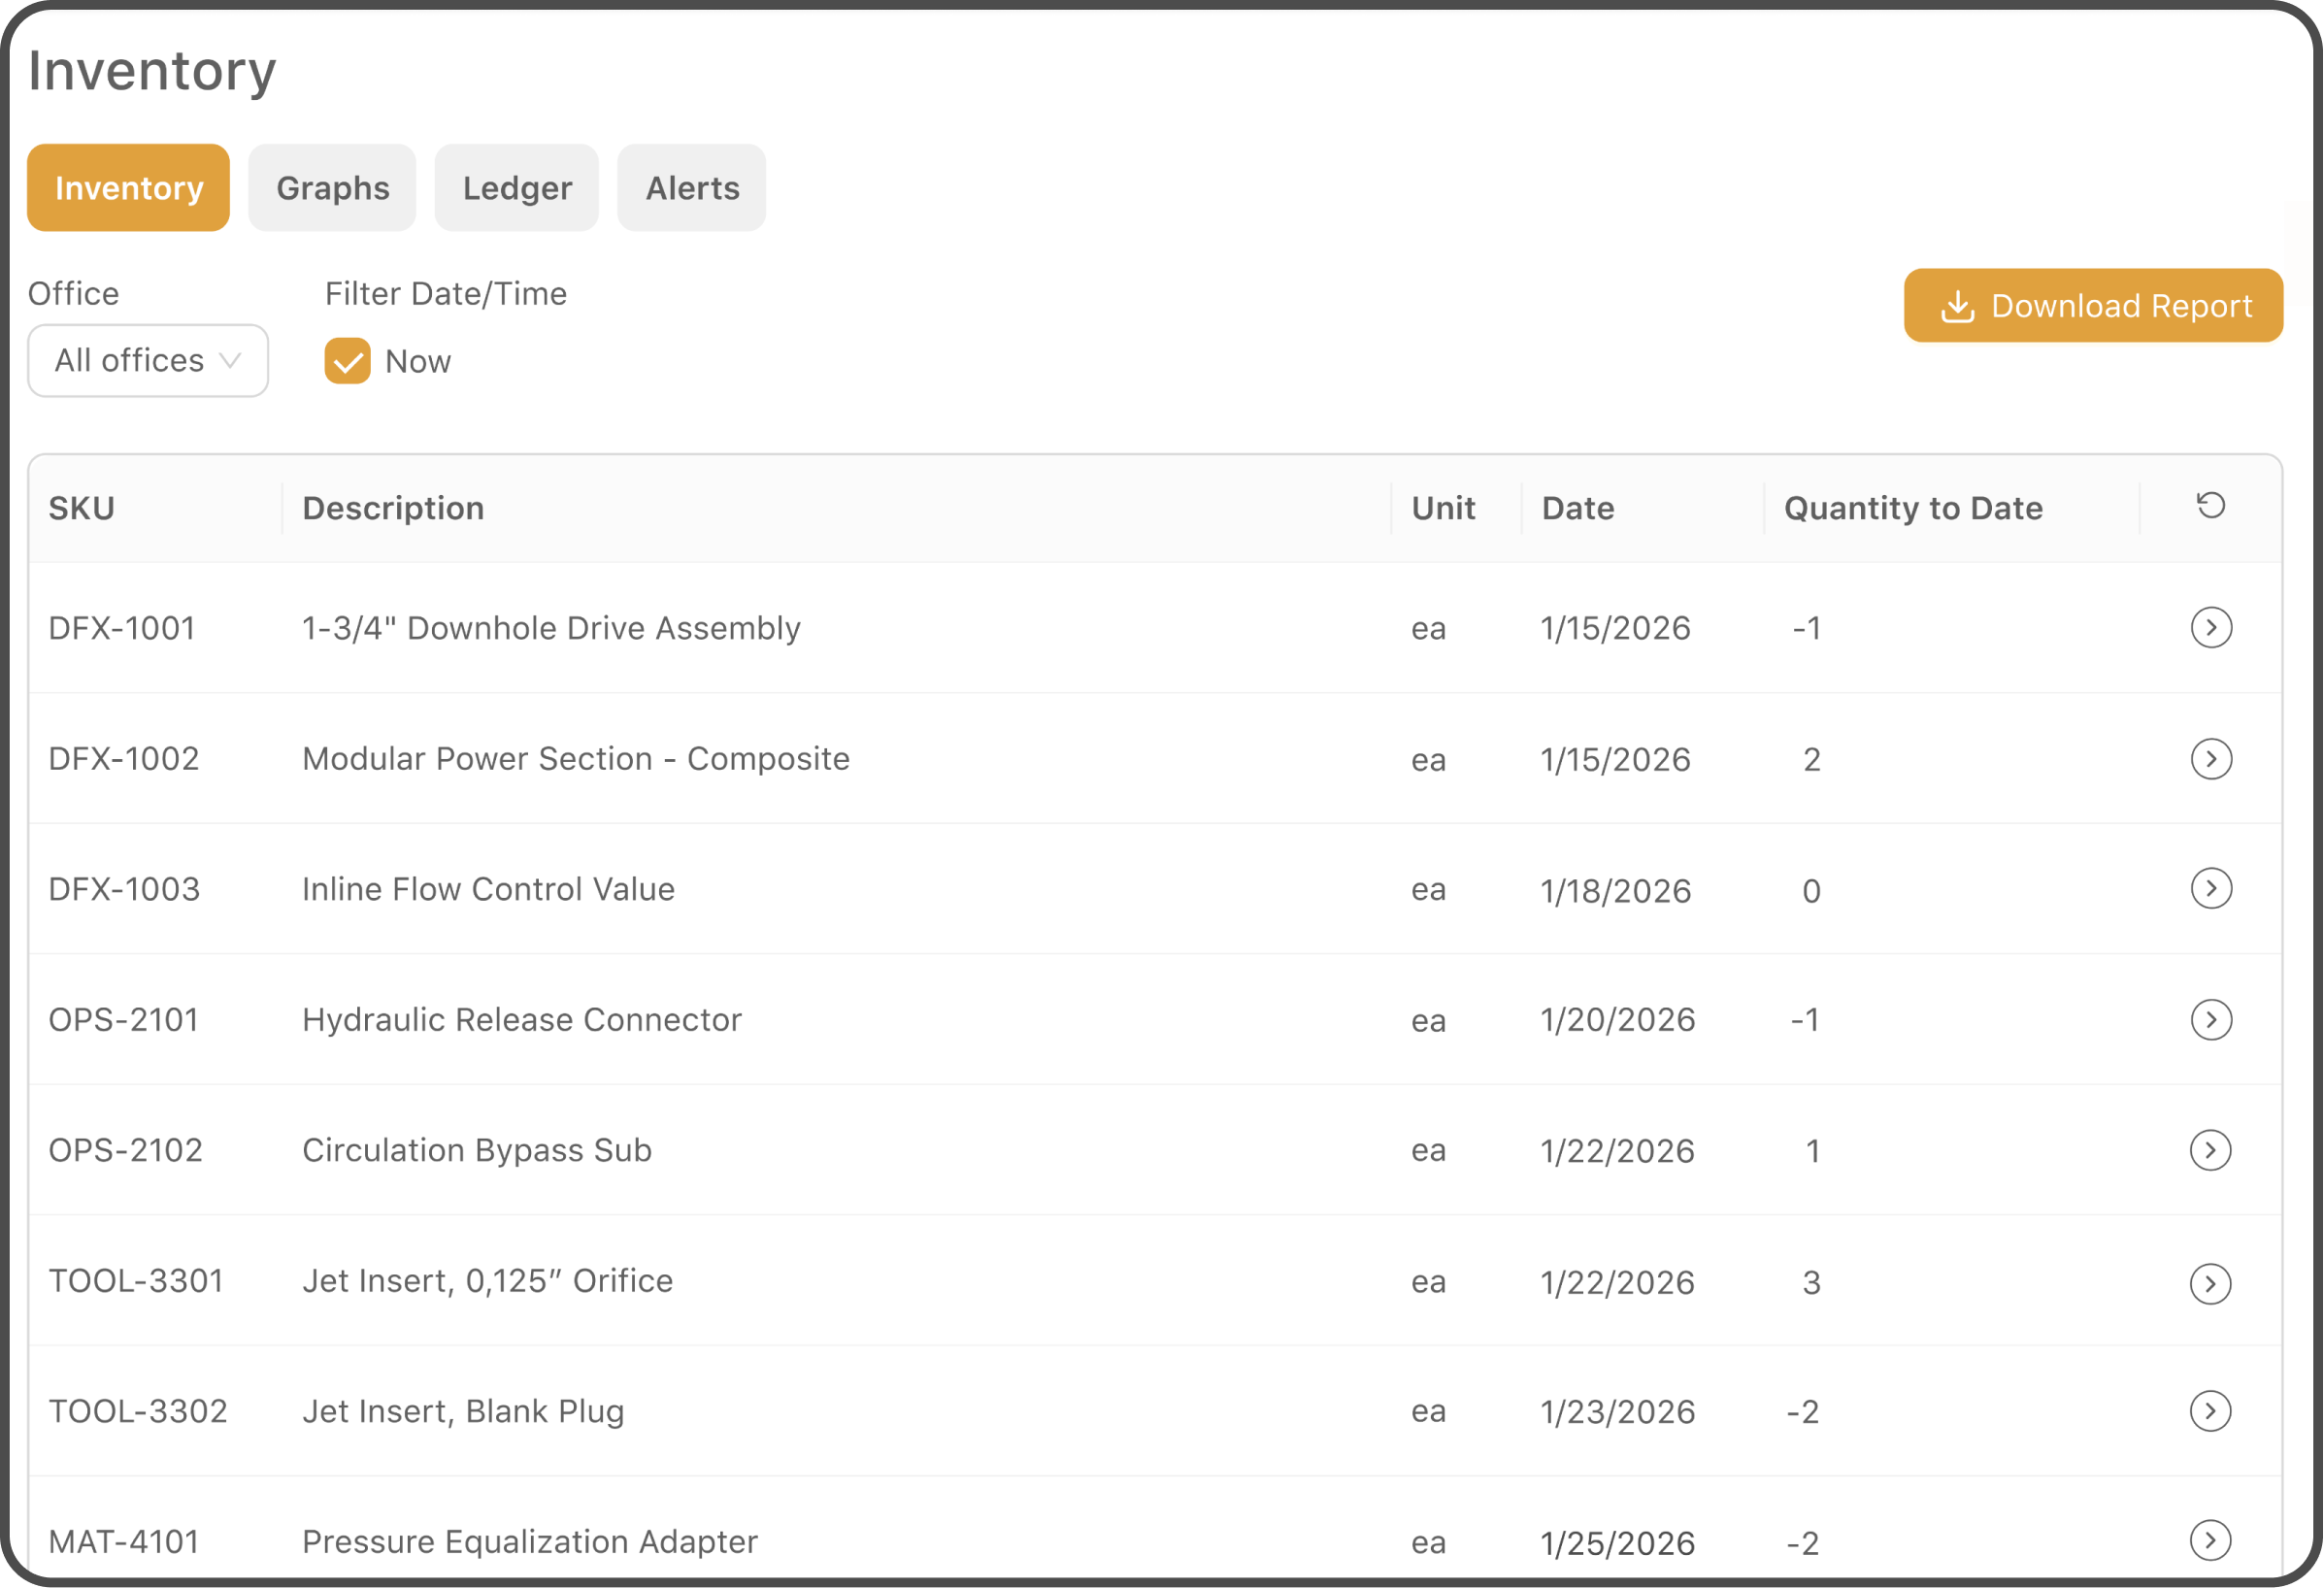Screen dimensions: 2324x1588
Task: Open details chevron for DFX-1001
Action: coord(2212,627)
